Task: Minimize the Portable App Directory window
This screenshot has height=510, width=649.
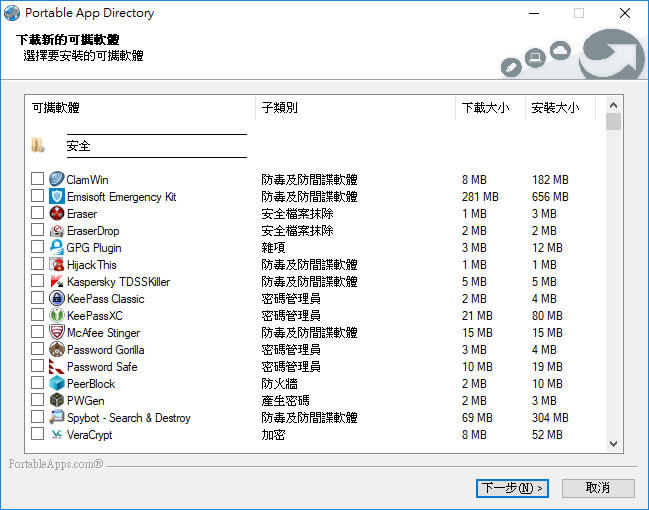Action: click(x=534, y=13)
